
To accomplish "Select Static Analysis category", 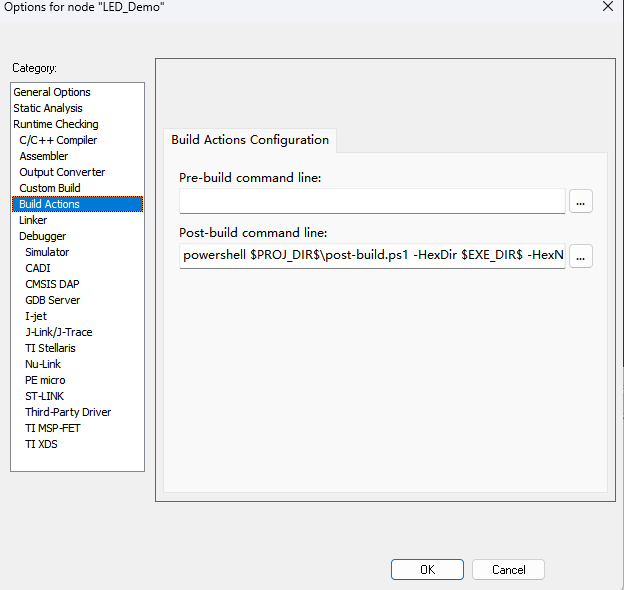I will click(x=48, y=108).
